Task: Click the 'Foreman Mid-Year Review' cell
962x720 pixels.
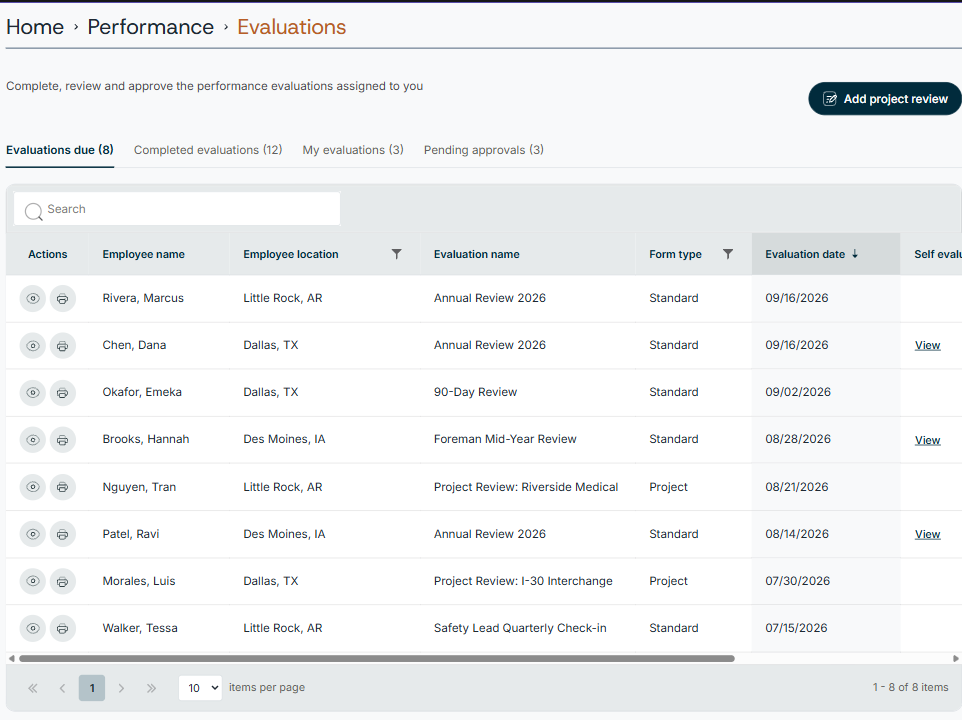Action: click(x=505, y=439)
